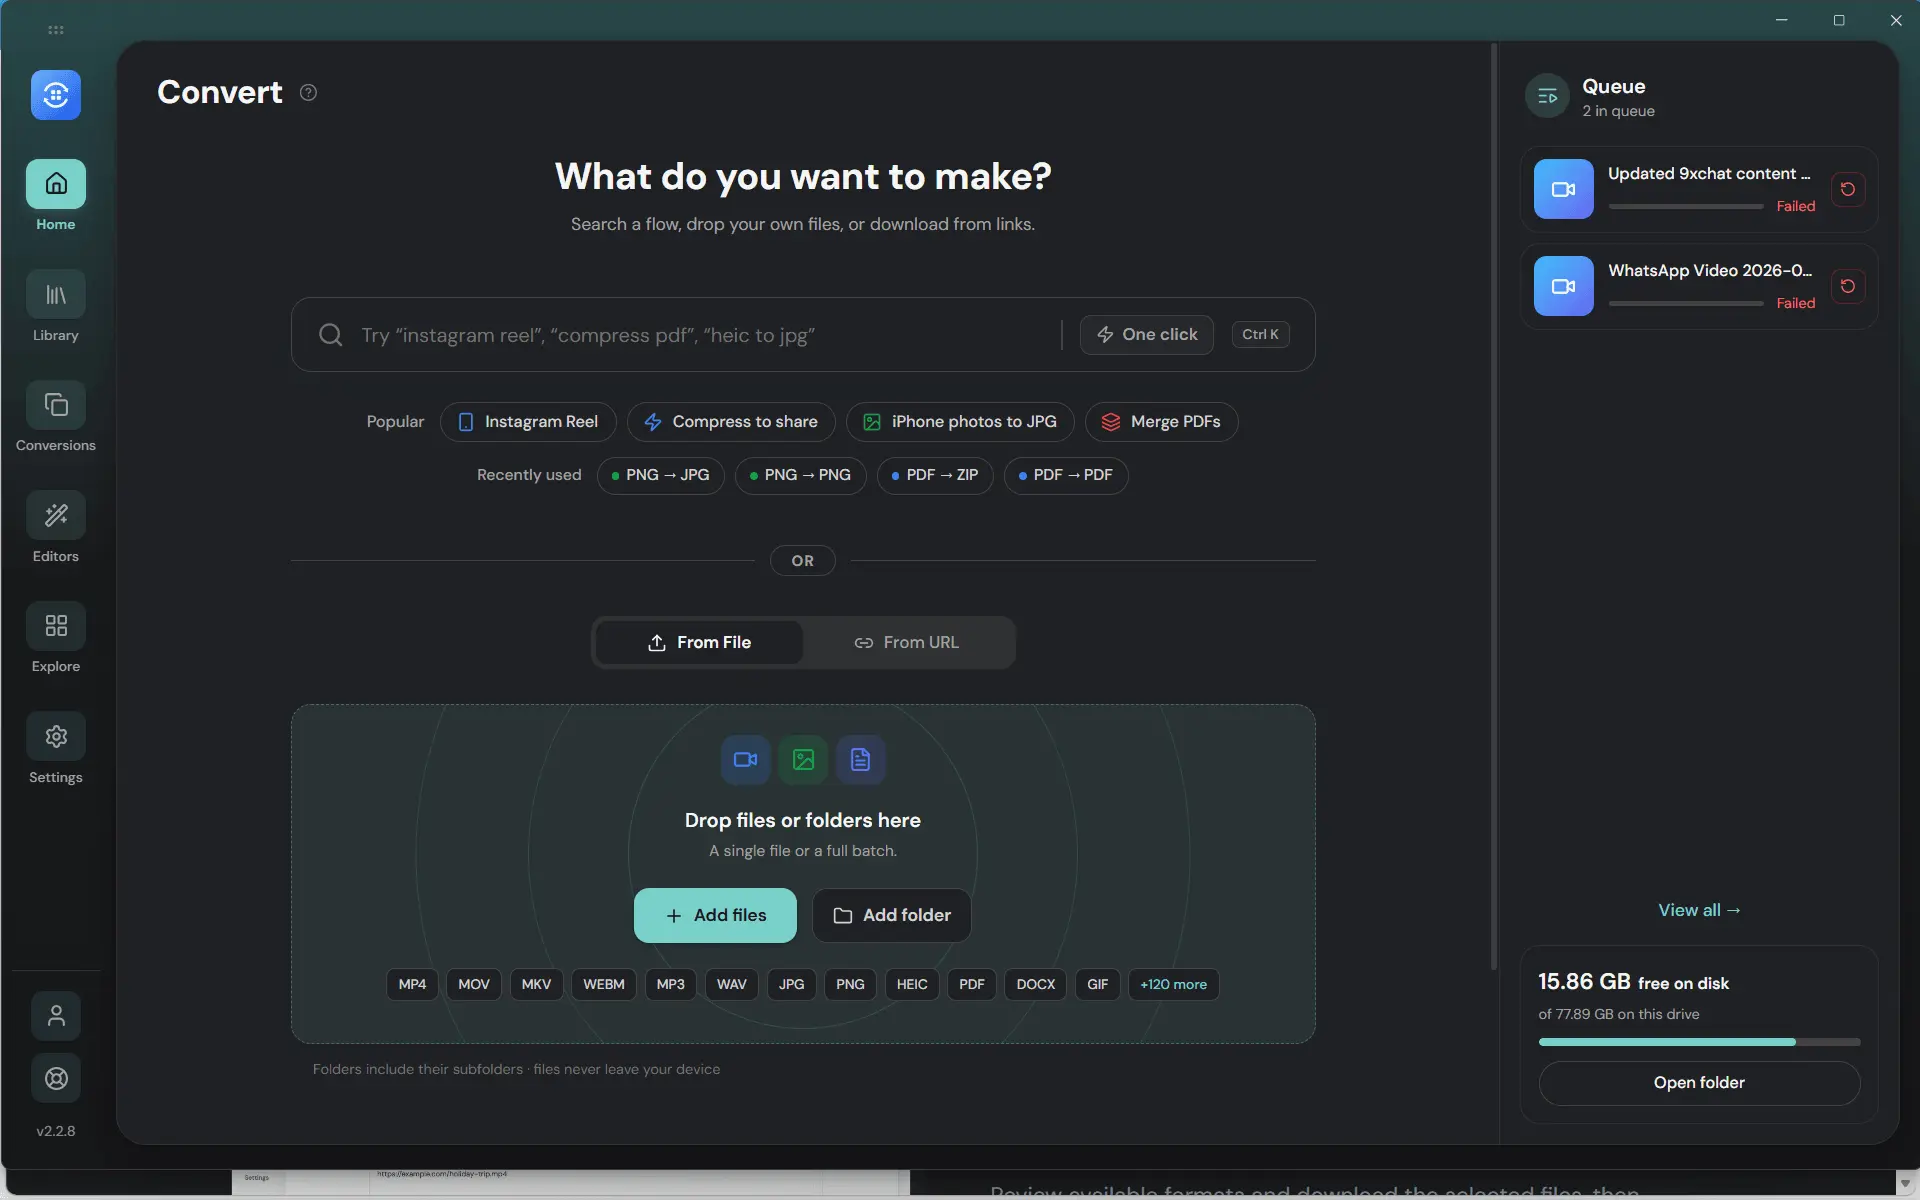
Task: Switch to the From URL tab
Action: [x=907, y=642]
